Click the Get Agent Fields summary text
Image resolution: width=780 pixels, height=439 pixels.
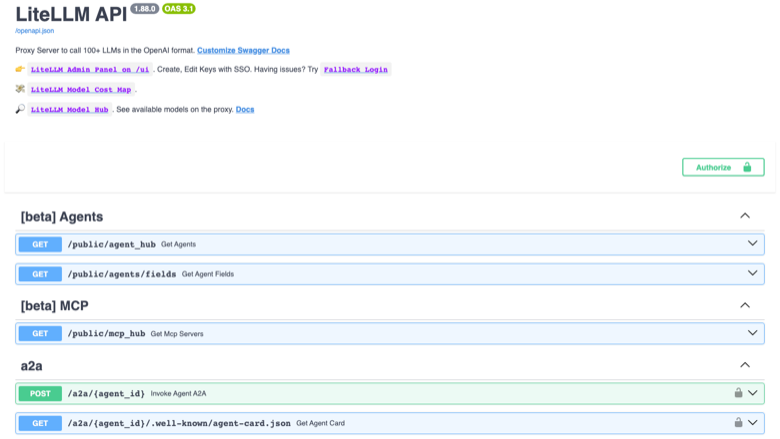pyautogui.click(x=208, y=274)
